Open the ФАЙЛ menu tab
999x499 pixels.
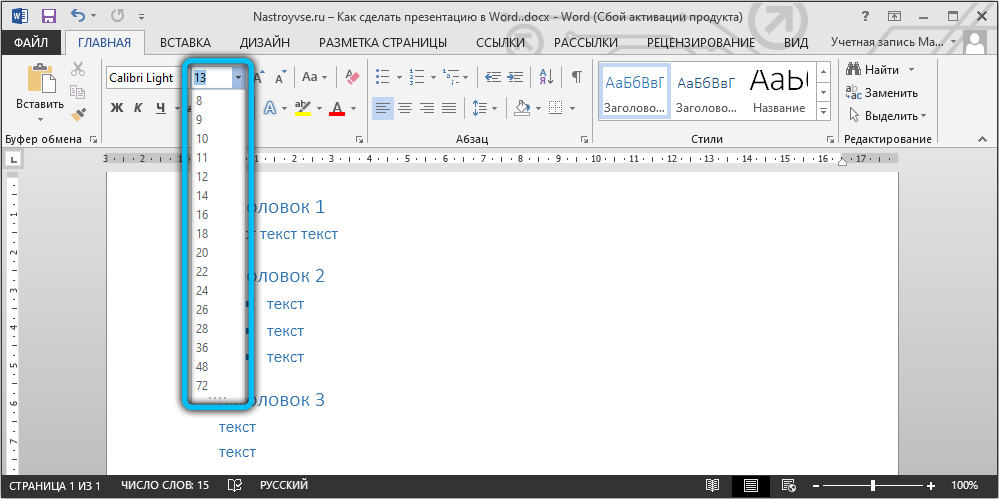coord(31,42)
